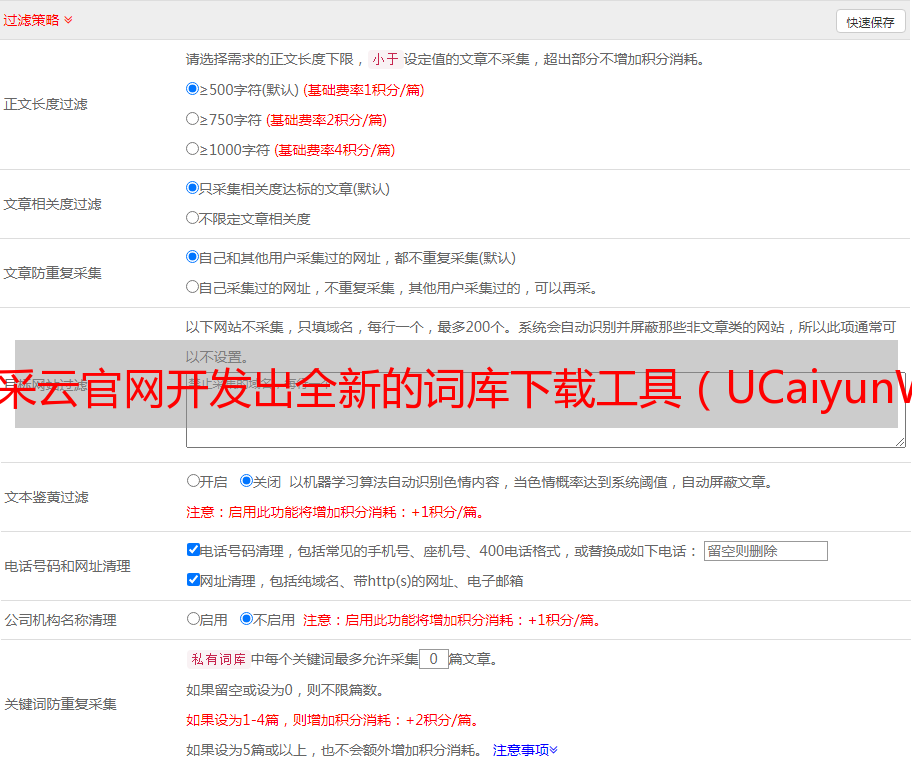The height and width of the screenshot is (768, 912).
Task: Collapse the 过滤策略 section header
Action: [x=38, y=20]
